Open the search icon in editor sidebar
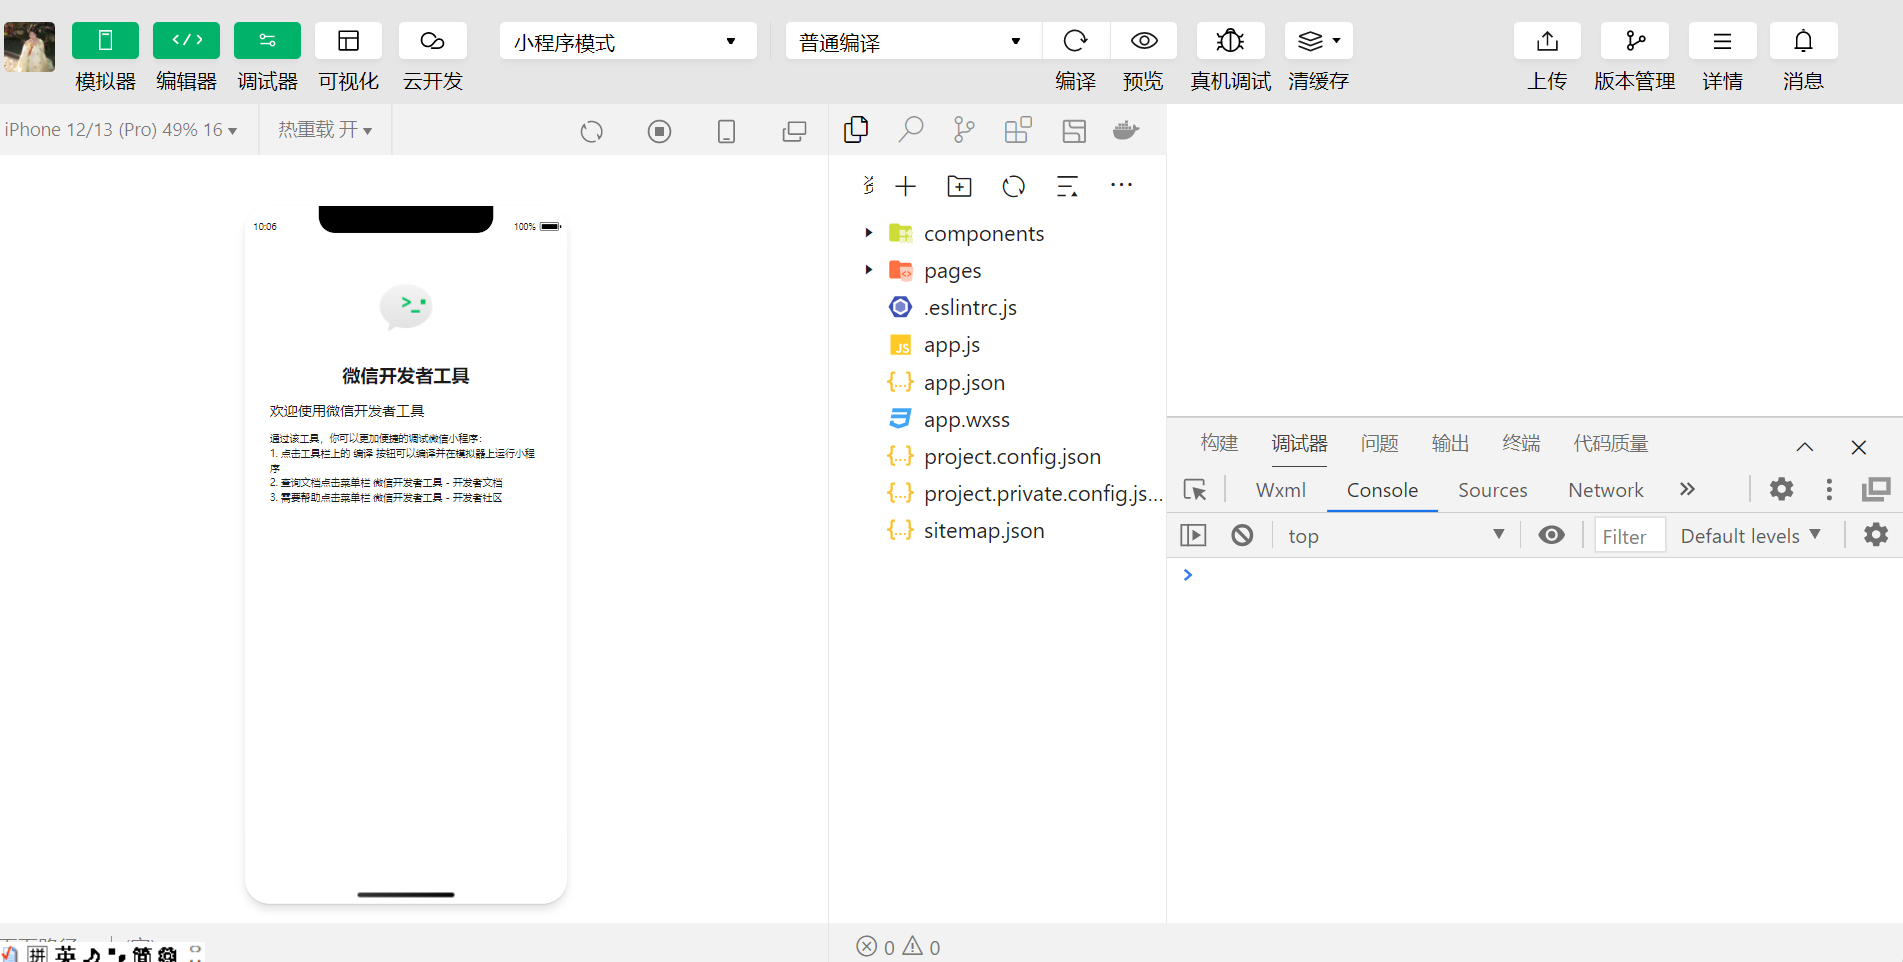 (910, 130)
